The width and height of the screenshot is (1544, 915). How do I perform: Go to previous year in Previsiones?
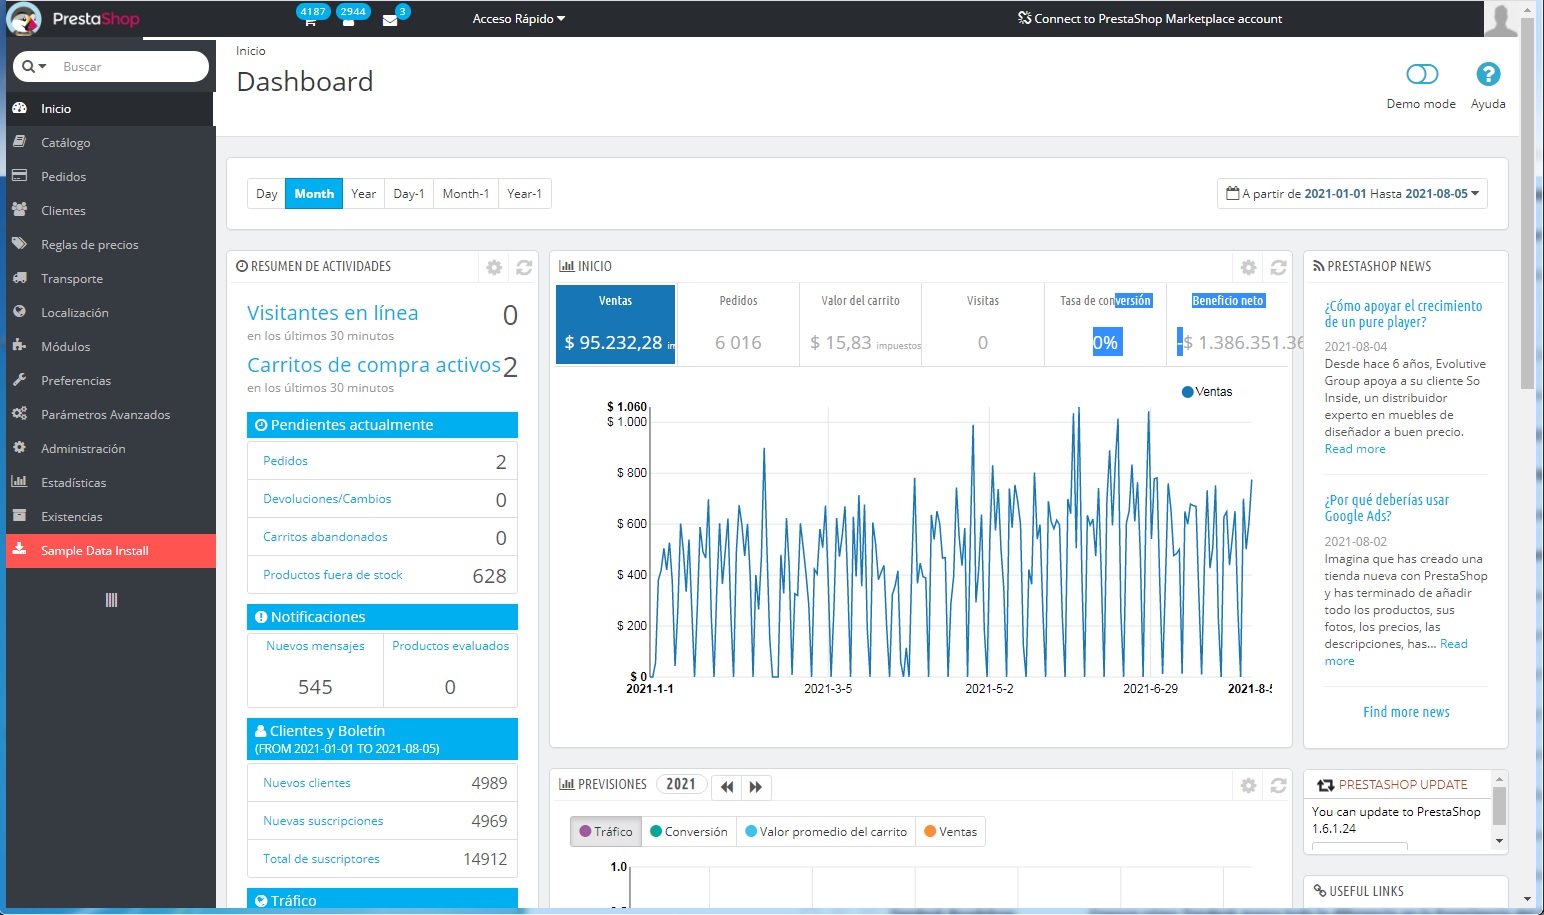[727, 787]
